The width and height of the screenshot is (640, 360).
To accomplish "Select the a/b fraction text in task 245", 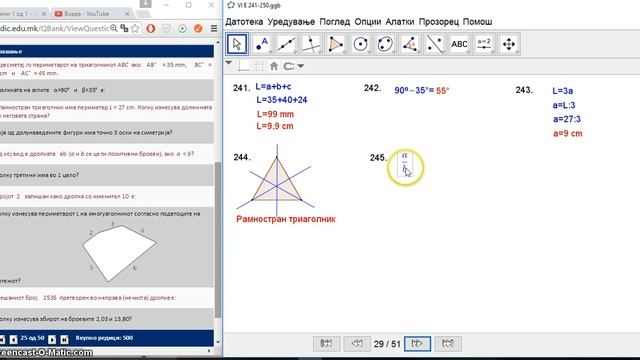I will pos(404,163).
